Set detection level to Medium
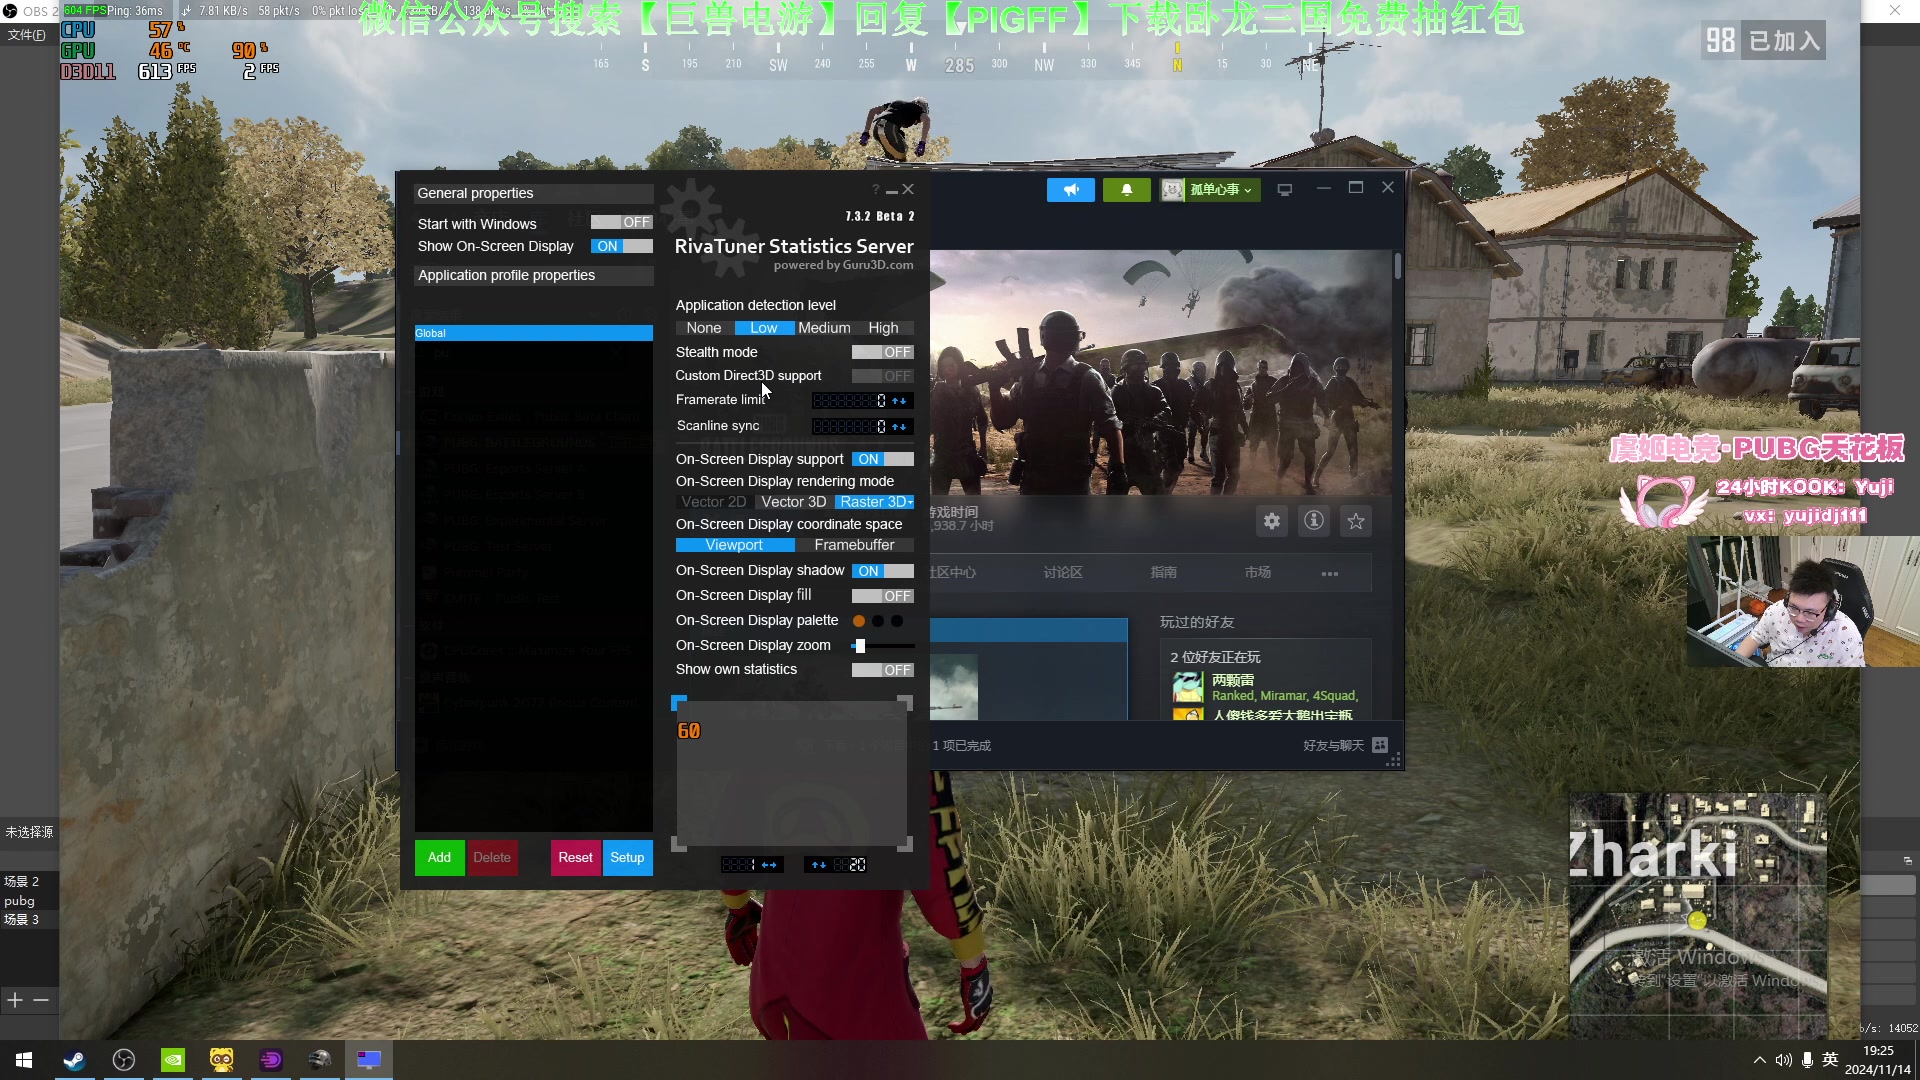The image size is (1920, 1080). 824,328
